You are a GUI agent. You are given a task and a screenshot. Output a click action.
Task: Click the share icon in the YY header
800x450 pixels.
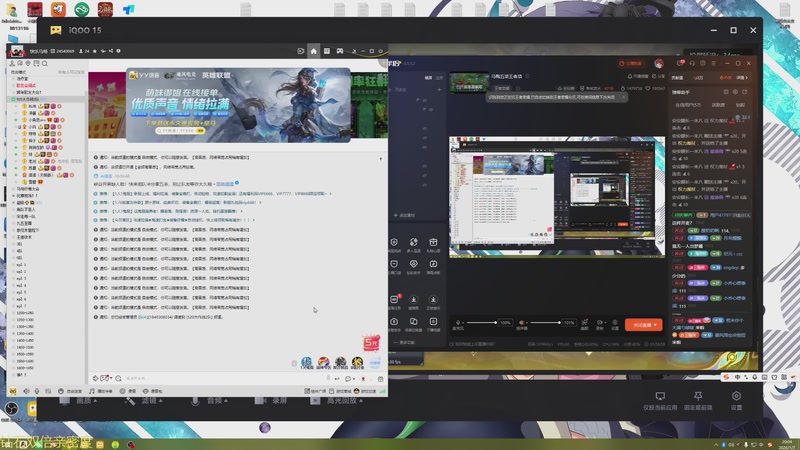point(111,51)
